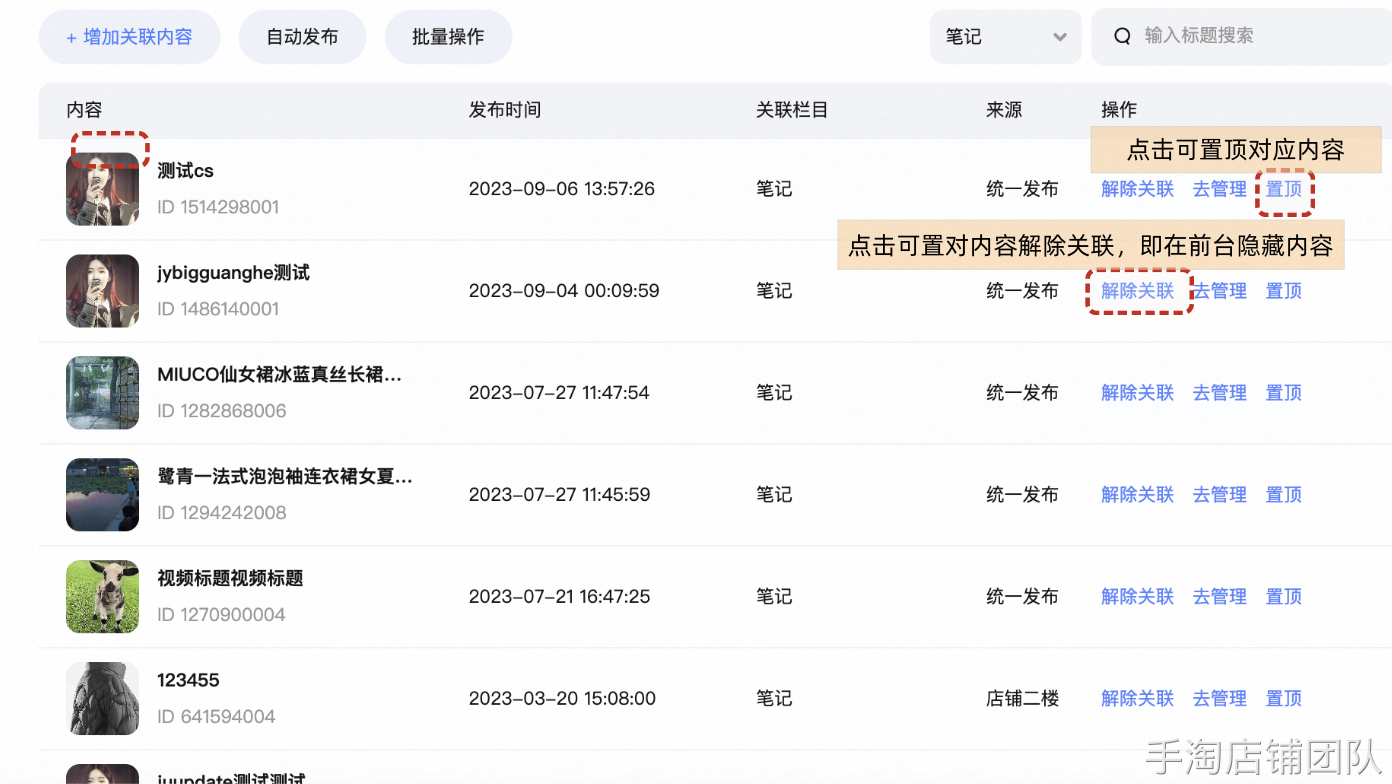Pin 123455 row with 置顶
1392x784 pixels.
tap(1284, 699)
